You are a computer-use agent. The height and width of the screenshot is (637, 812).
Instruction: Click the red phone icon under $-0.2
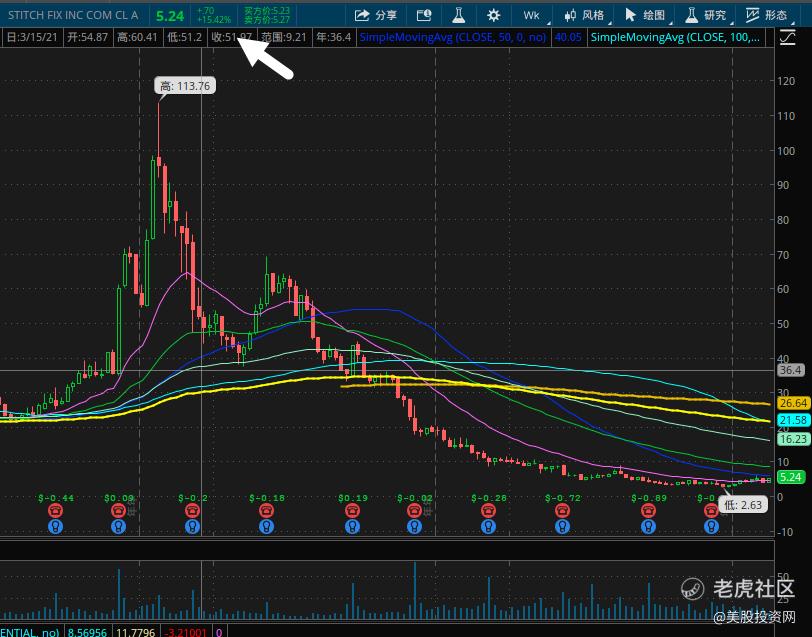[193, 511]
